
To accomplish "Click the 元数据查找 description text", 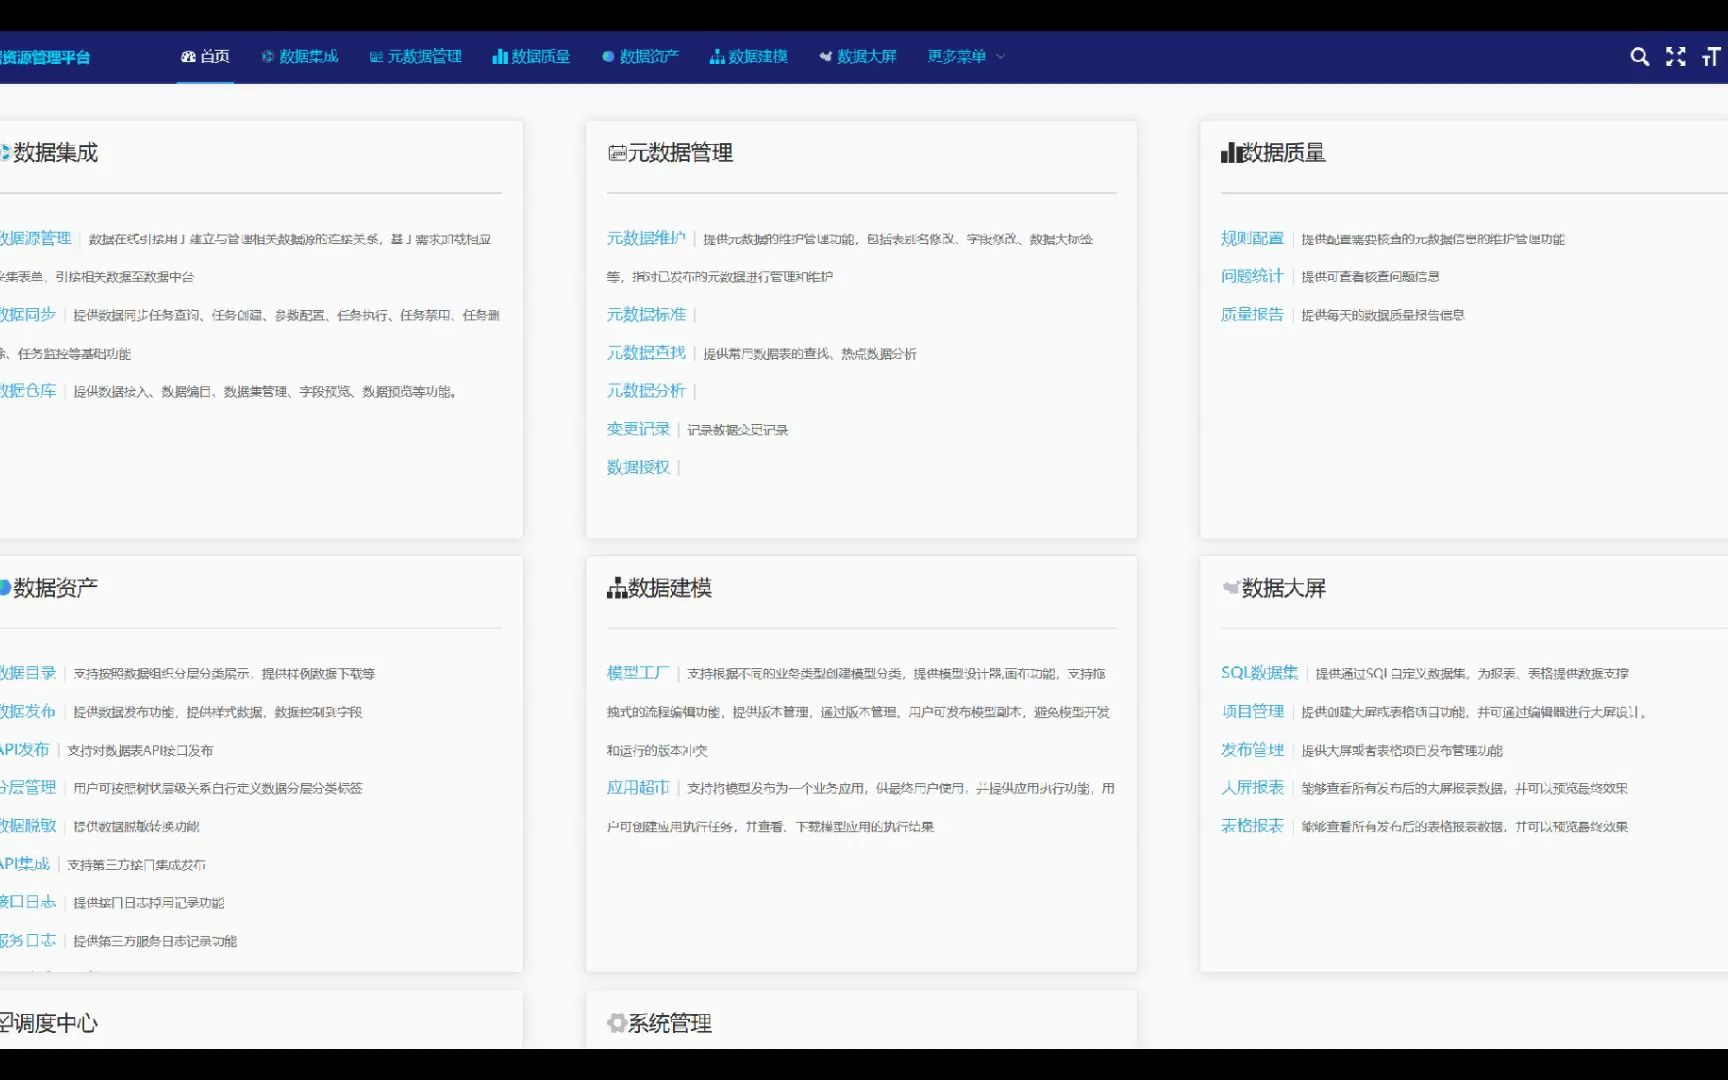I will (810, 354).
